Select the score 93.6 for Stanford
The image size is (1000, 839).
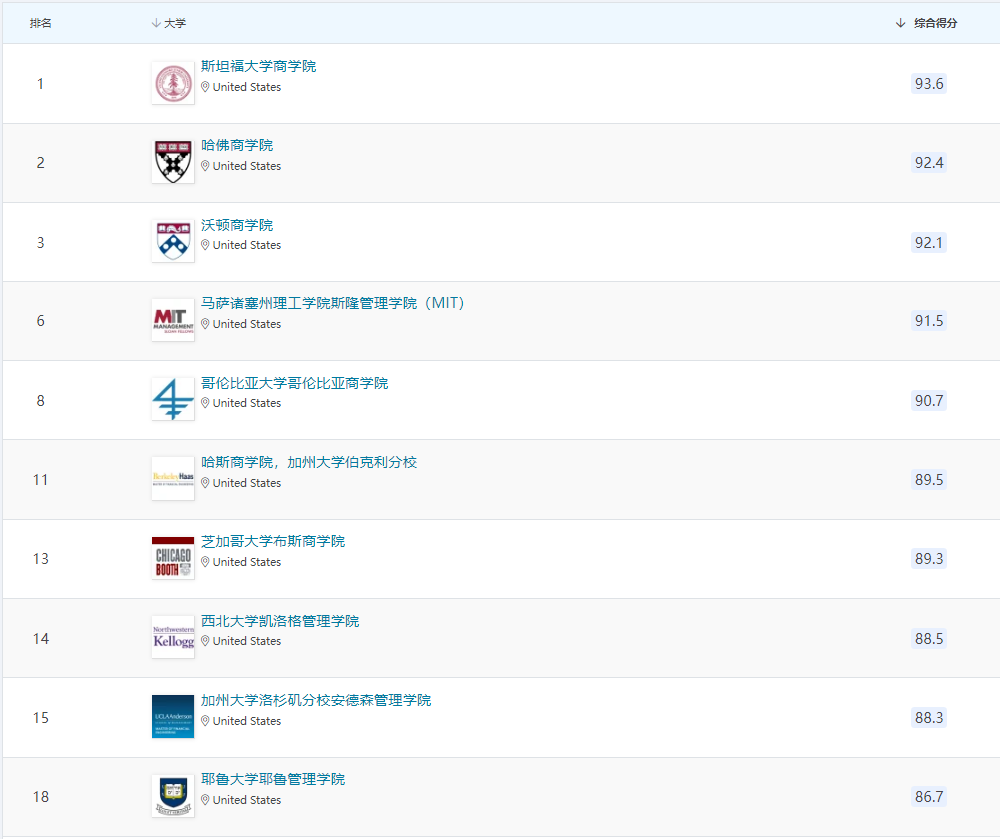(x=927, y=84)
